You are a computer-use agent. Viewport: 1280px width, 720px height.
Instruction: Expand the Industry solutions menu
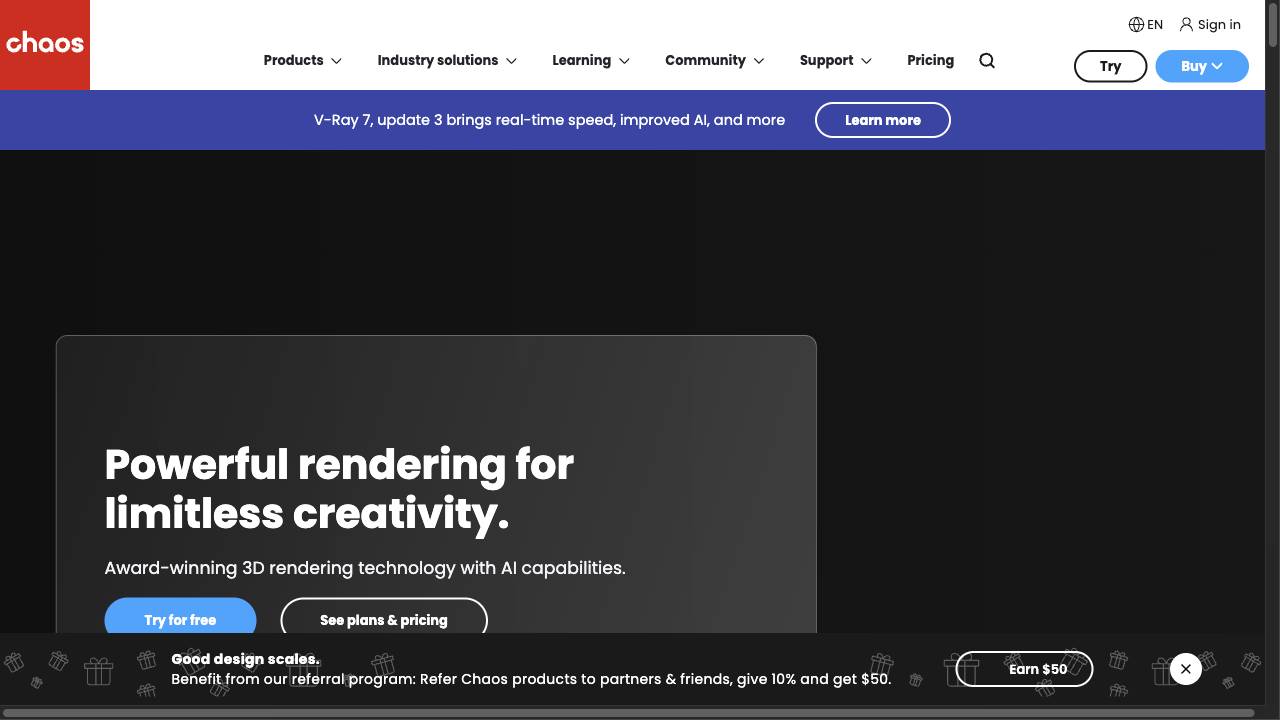tap(447, 61)
